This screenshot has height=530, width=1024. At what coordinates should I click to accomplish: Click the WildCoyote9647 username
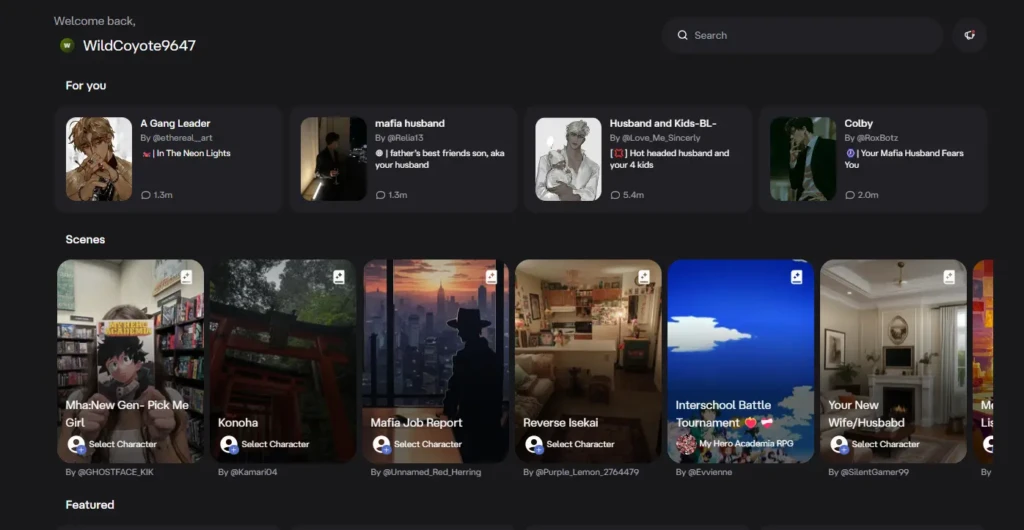click(139, 46)
